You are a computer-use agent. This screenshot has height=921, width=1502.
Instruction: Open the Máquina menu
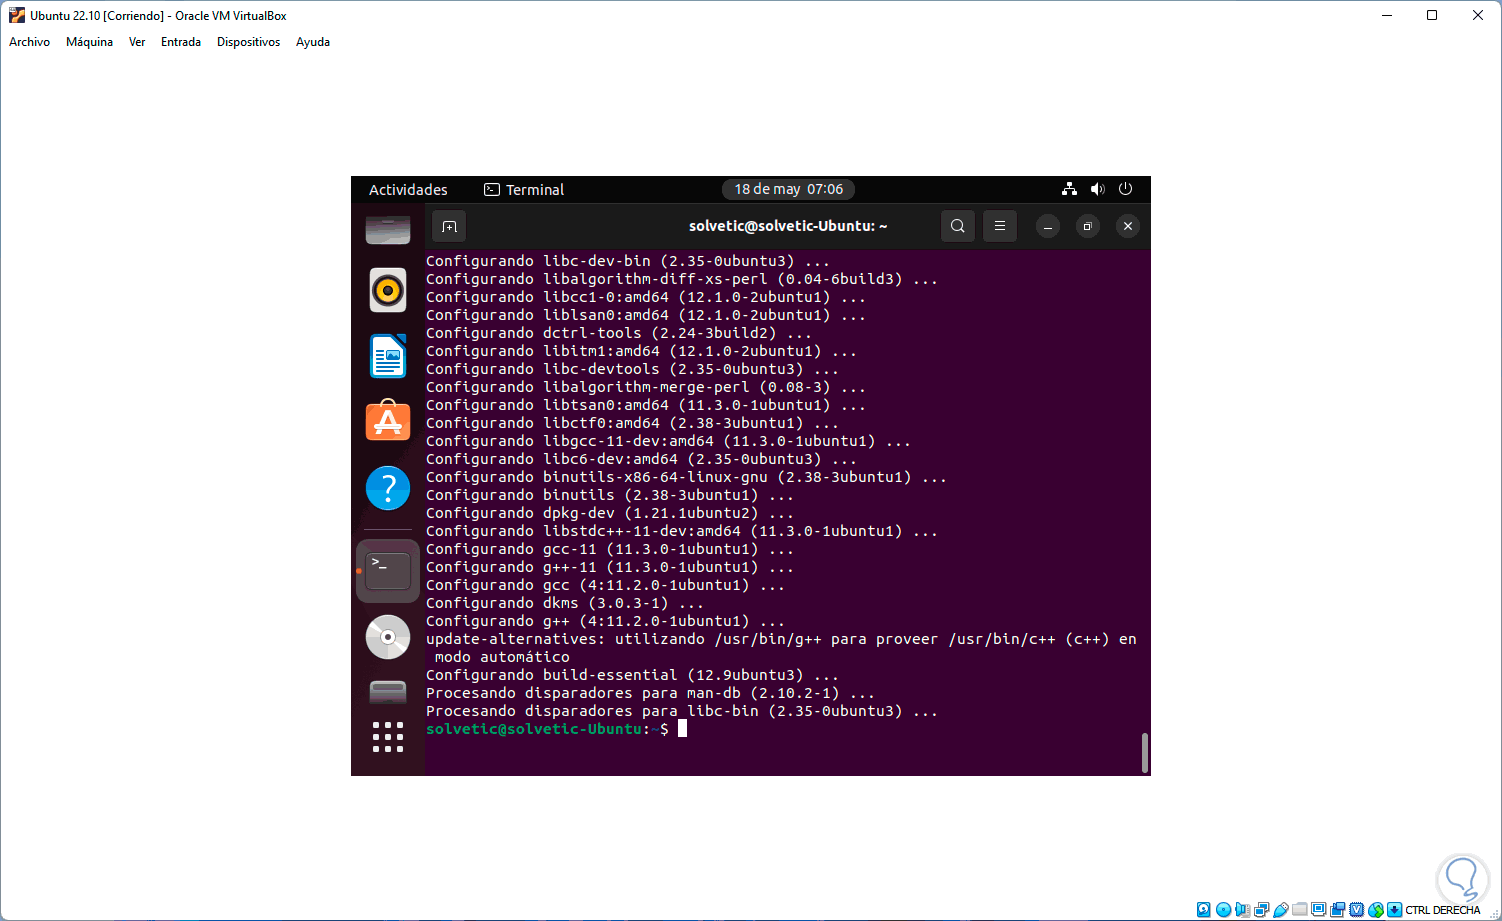tap(89, 42)
